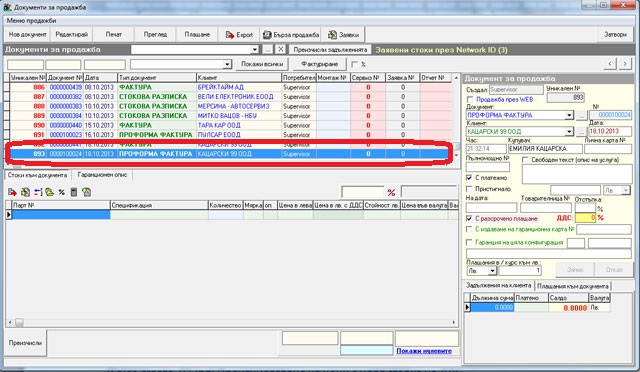Open the filter-row combo box dropdown arrow
Image resolution: width=640 pixels, height=372 pixels.
[227, 65]
